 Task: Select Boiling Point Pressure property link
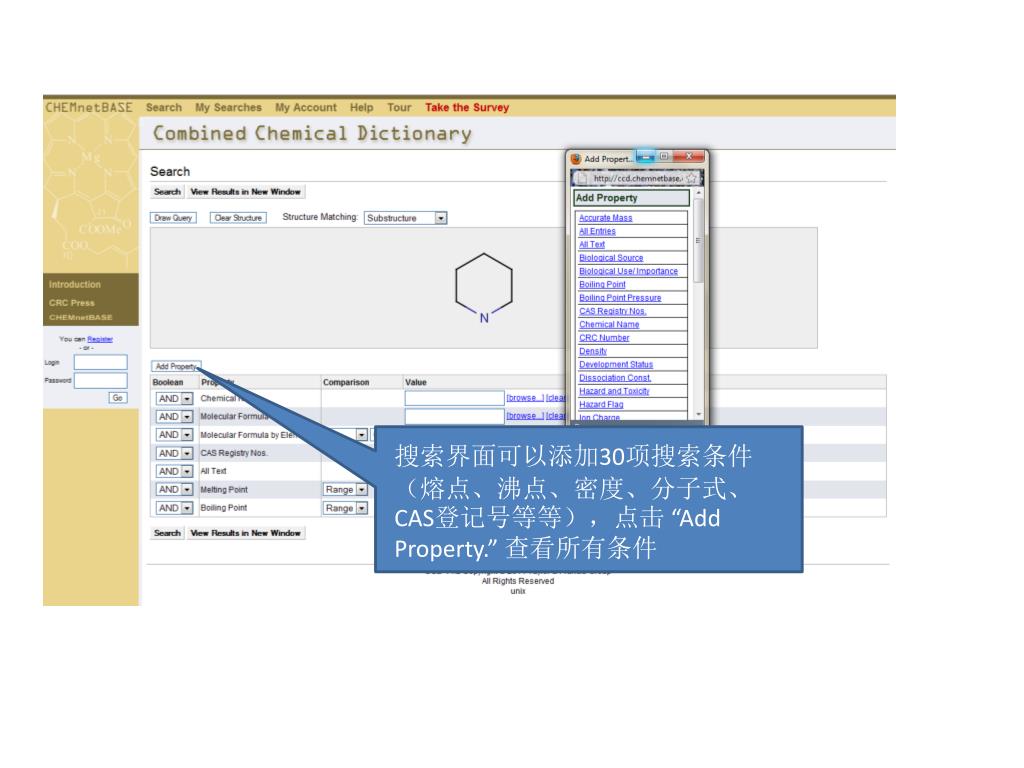620,298
